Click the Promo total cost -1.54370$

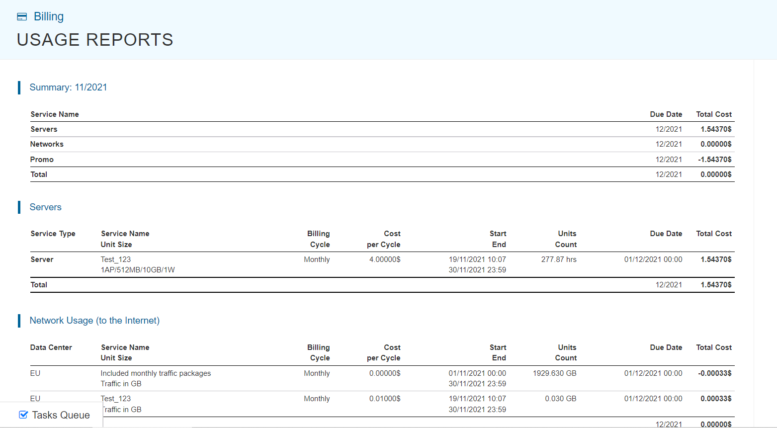pos(714,159)
